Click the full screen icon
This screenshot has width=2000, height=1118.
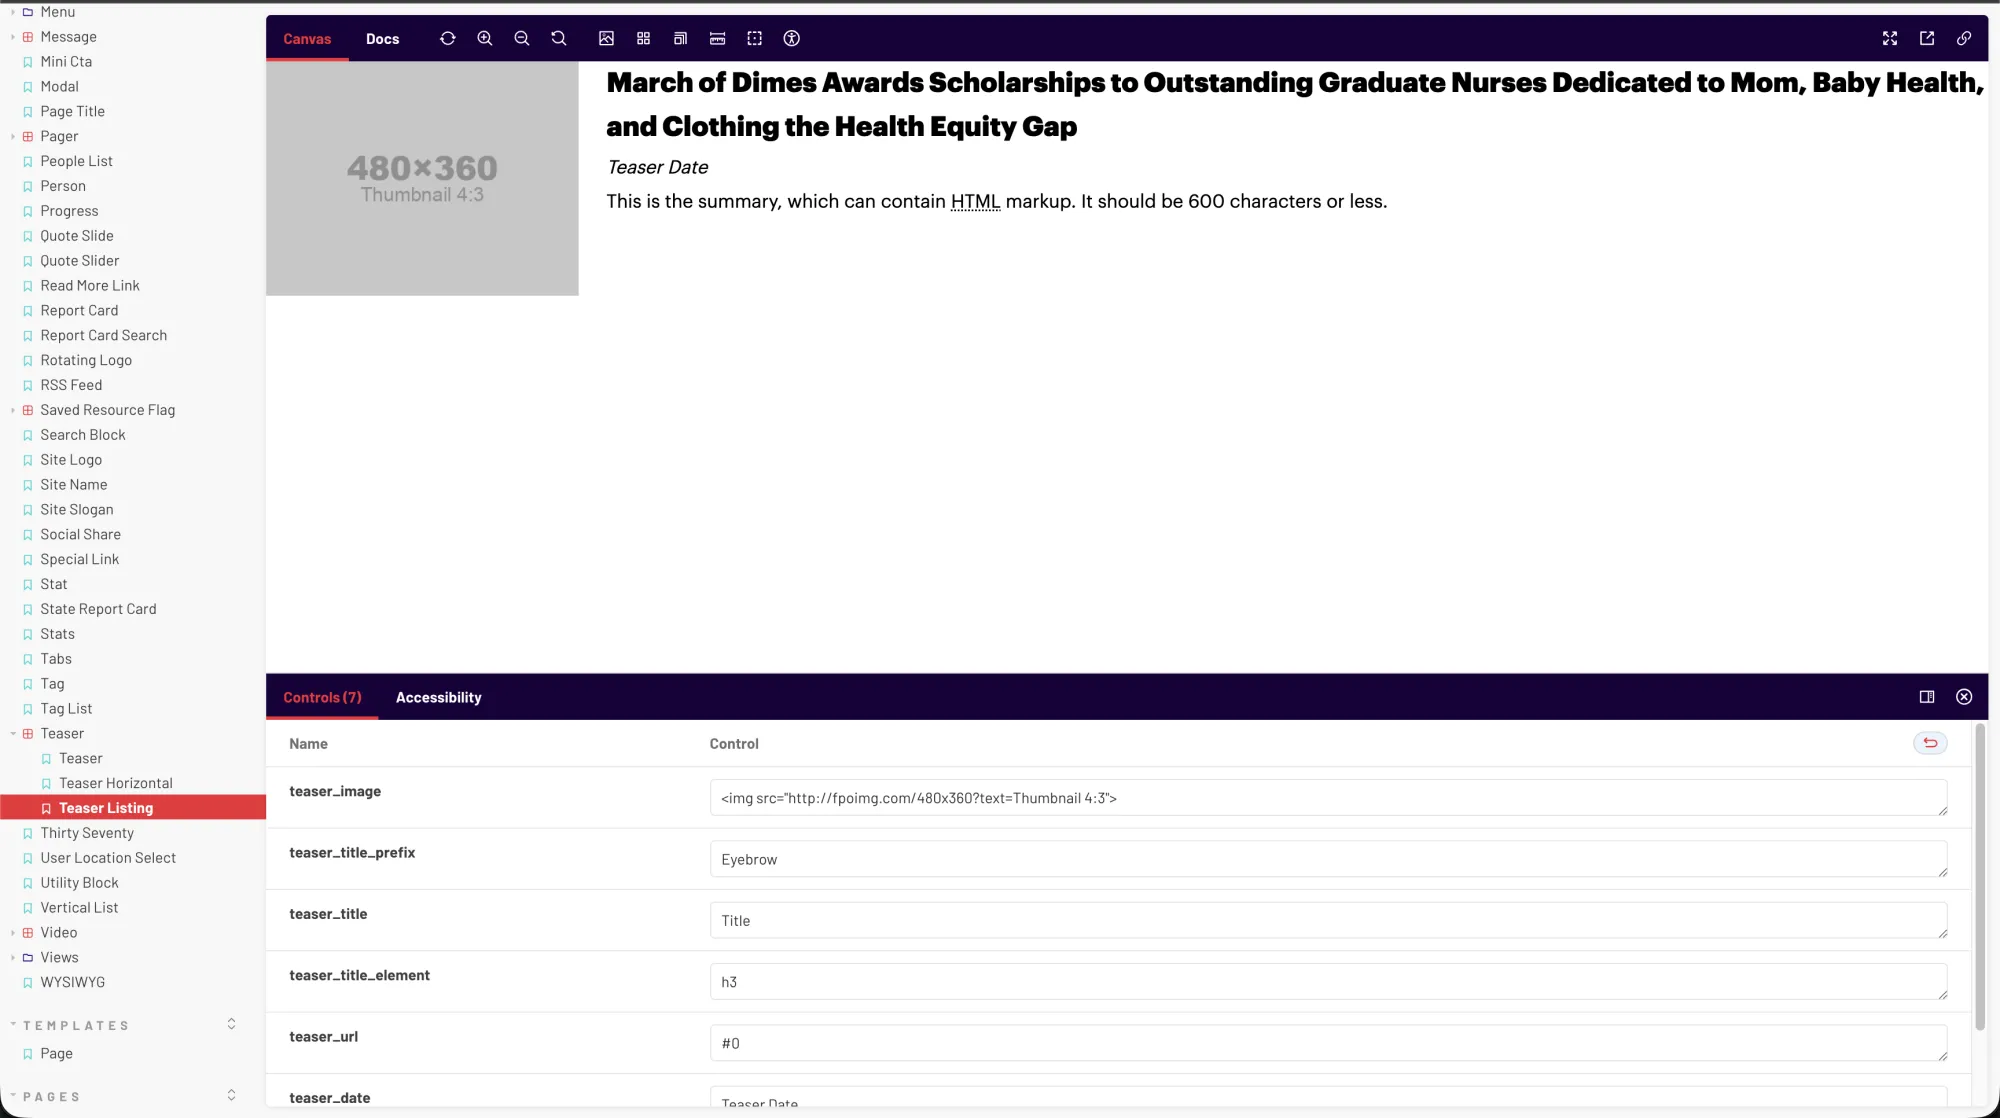pos(1890,38)
